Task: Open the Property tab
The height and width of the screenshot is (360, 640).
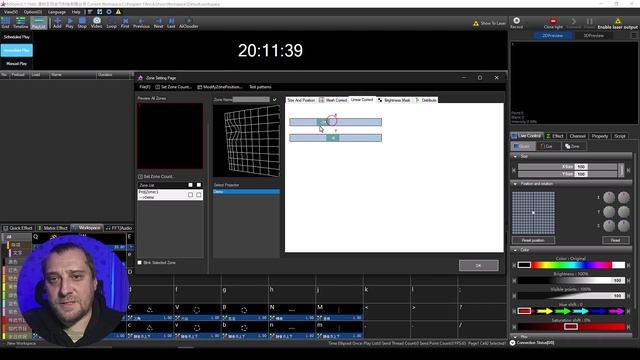Action: pyautogui.click(x=600, y=136)
